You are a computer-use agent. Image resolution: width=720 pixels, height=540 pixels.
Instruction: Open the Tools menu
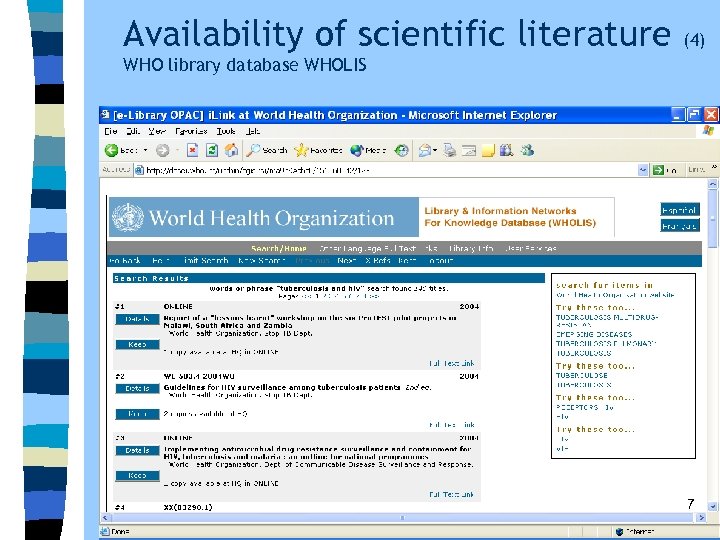click(x=226, y=131)
